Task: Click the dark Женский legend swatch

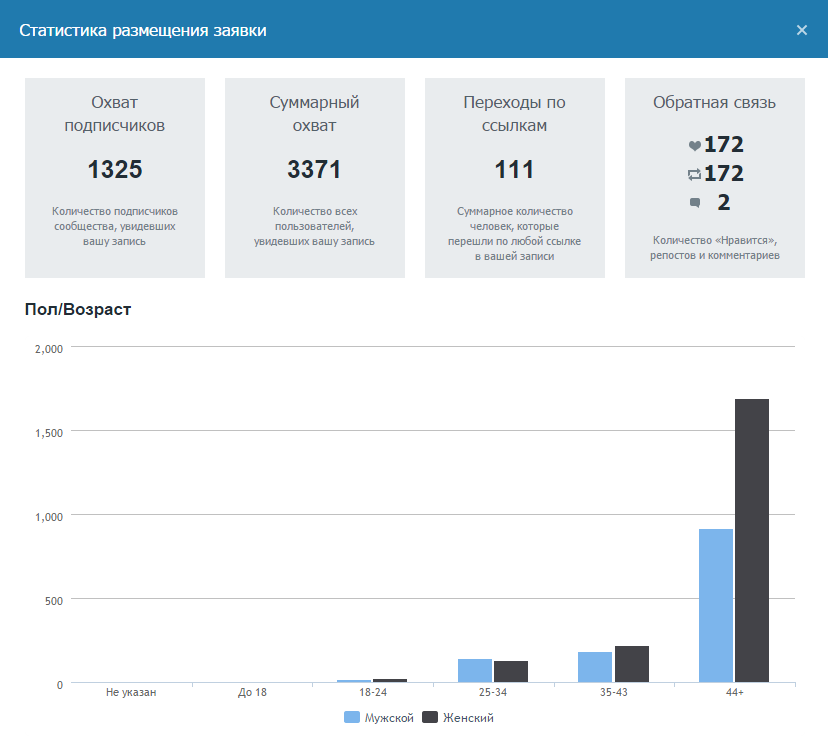Action: pyautogui.click(x=431, y=718)
